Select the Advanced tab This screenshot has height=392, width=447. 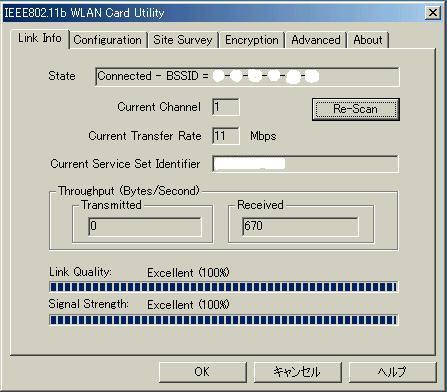(316, 40)
